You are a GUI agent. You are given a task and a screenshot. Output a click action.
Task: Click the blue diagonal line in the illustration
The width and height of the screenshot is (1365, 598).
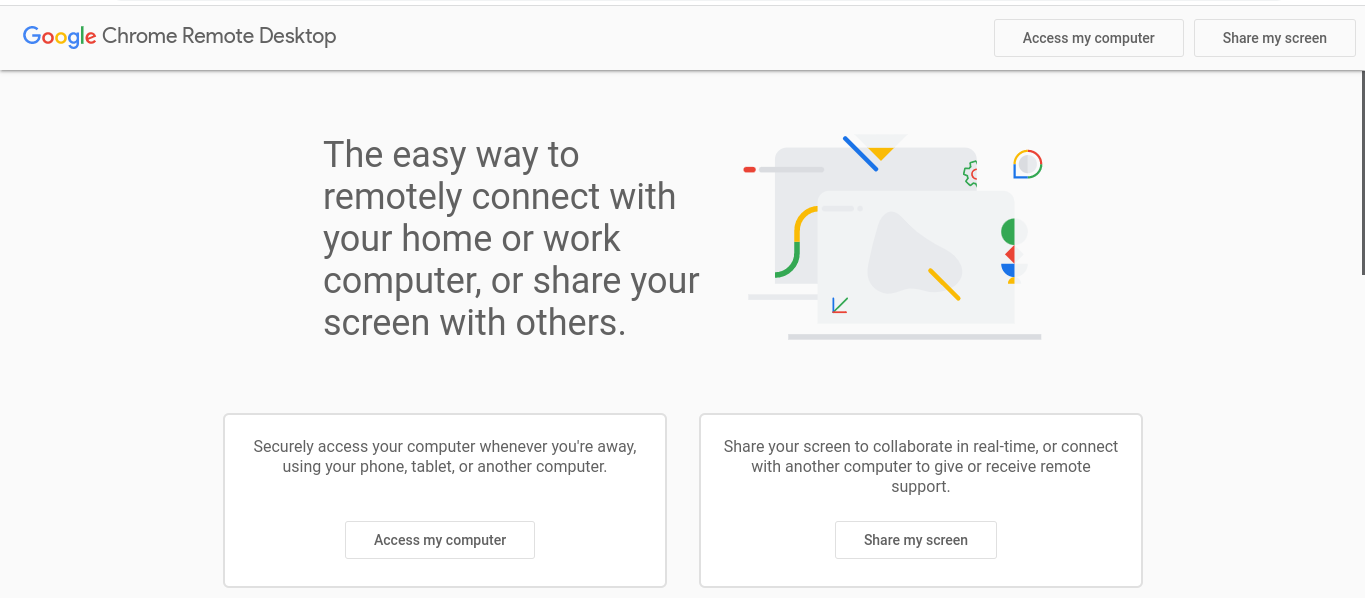[x=860, y=154]
